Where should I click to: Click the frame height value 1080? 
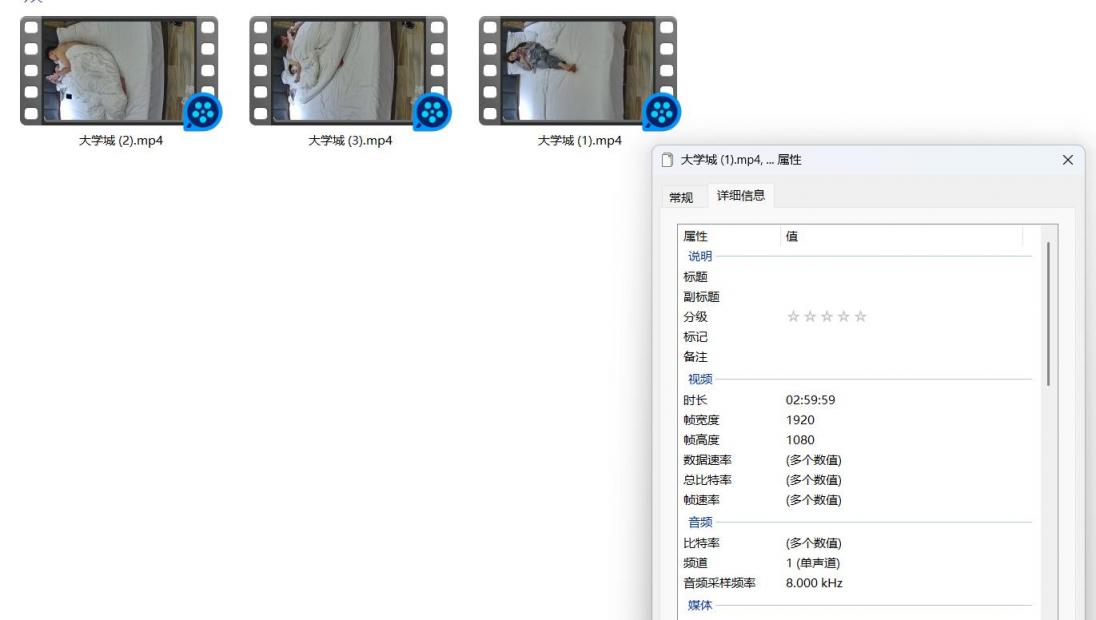[800, 440]
